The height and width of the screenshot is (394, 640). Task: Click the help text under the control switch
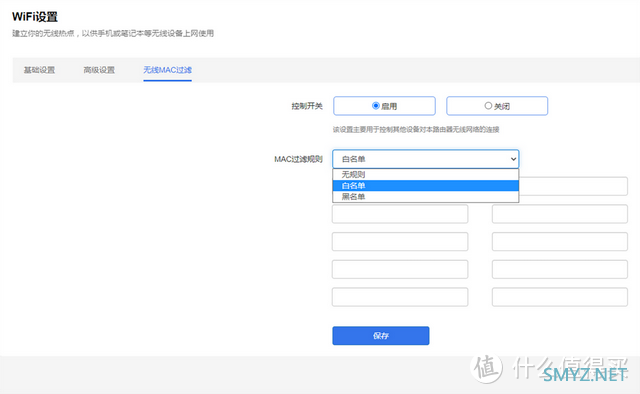(x=416, y=129)
